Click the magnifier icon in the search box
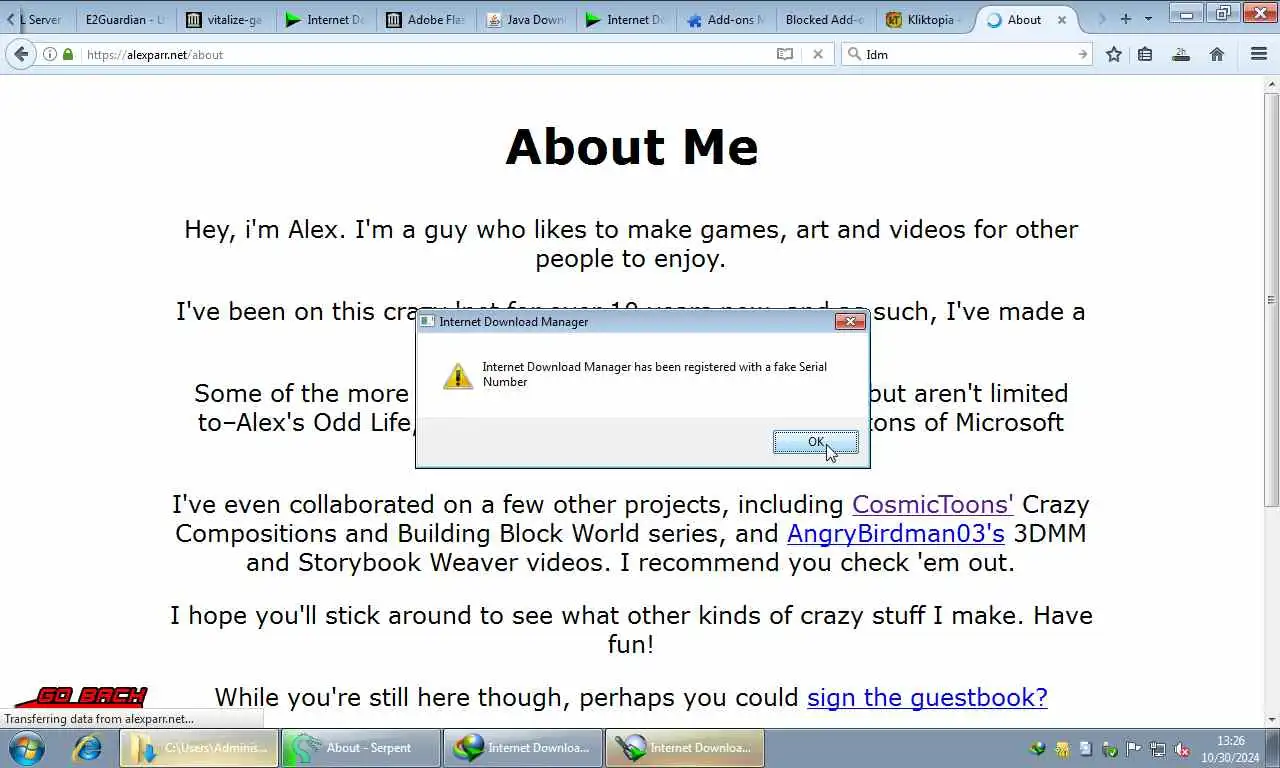Image resolution: width=1280 pixels, height=768 pixels. (853, 55)
